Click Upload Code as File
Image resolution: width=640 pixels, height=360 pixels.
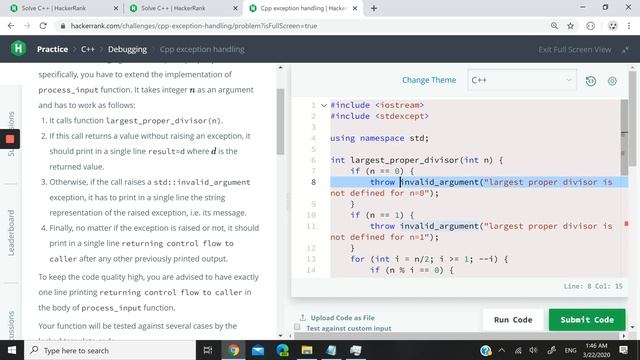(342, 318)
